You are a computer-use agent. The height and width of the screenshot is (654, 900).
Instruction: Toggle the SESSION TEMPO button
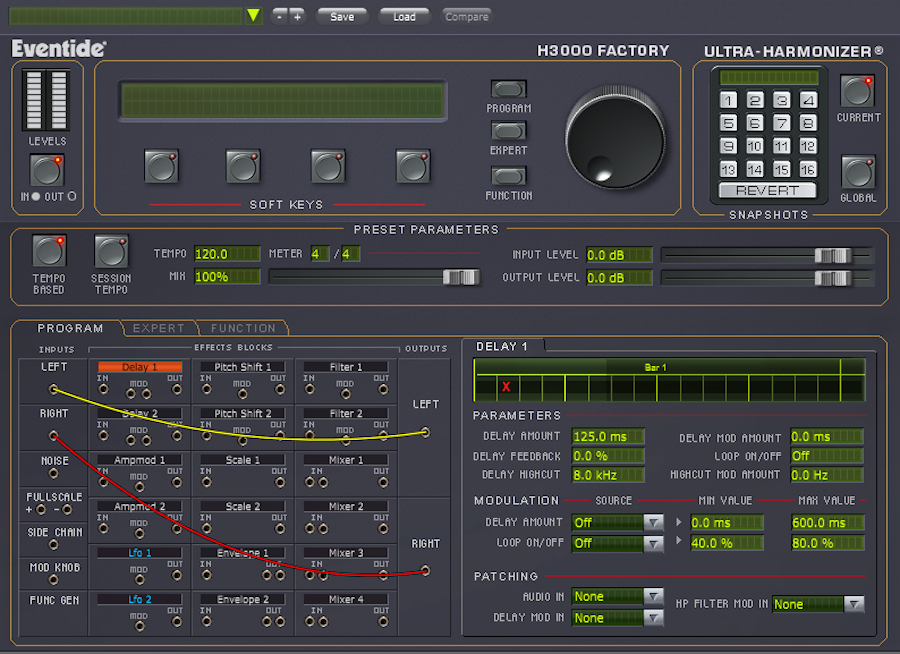(111, 251)
